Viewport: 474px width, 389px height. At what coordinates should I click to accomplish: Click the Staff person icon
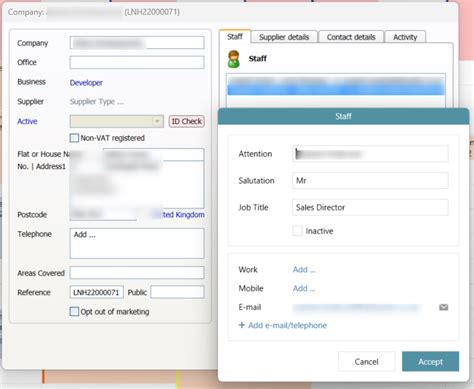(x=234, y=59)
